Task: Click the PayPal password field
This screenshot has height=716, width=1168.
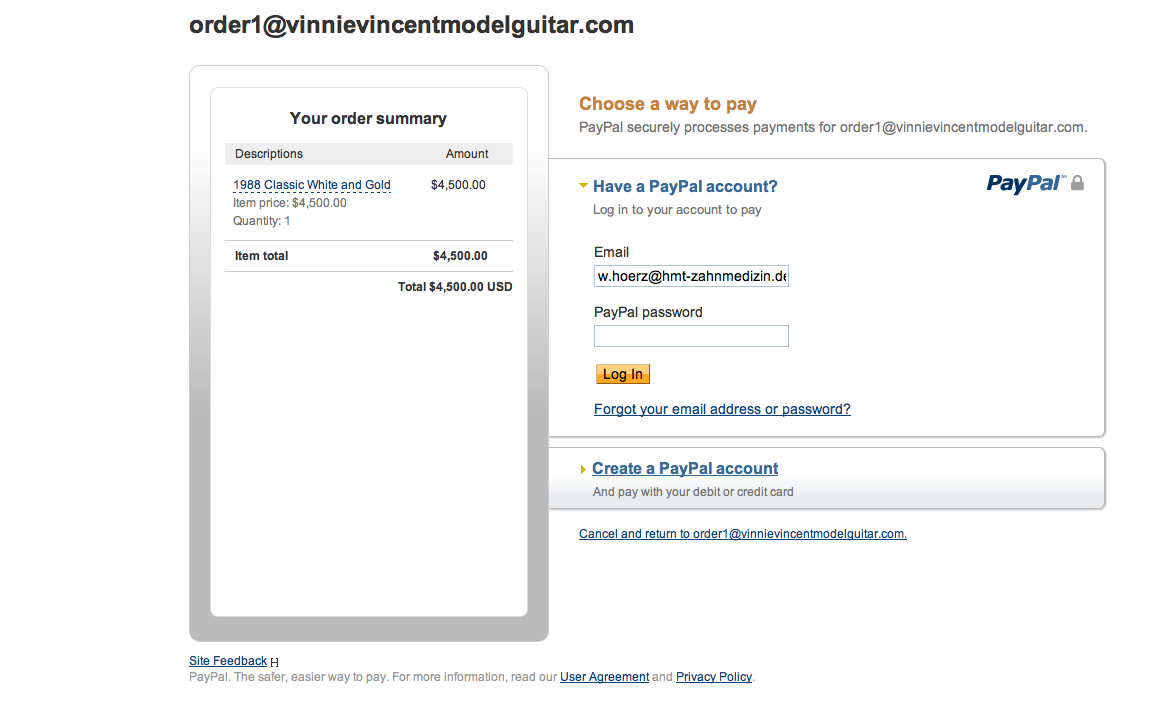Action: point(691,336)
